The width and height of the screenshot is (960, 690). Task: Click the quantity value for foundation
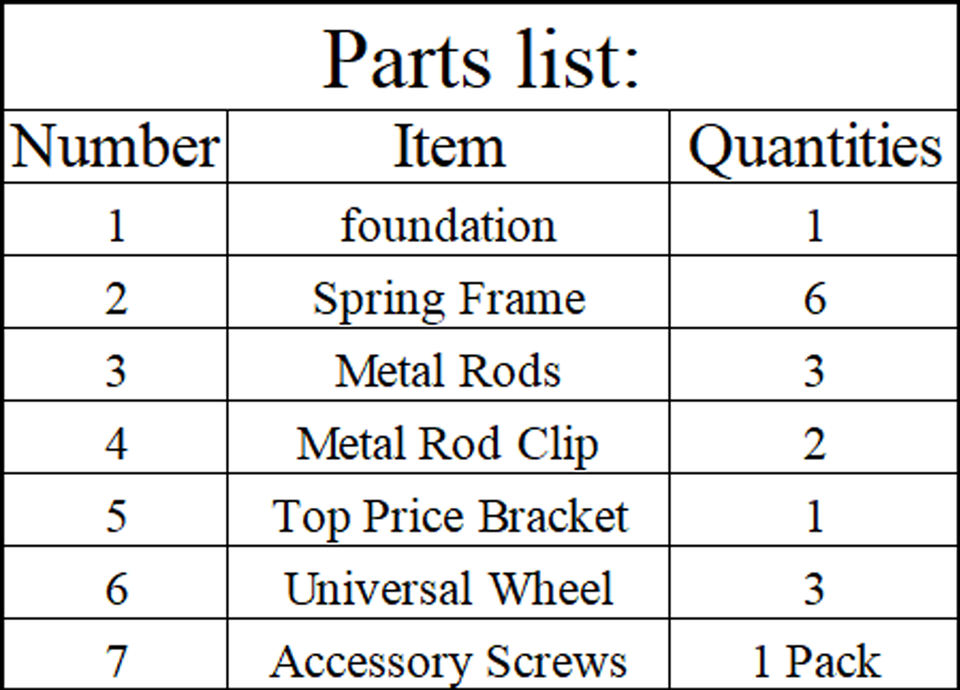(814, 225)
